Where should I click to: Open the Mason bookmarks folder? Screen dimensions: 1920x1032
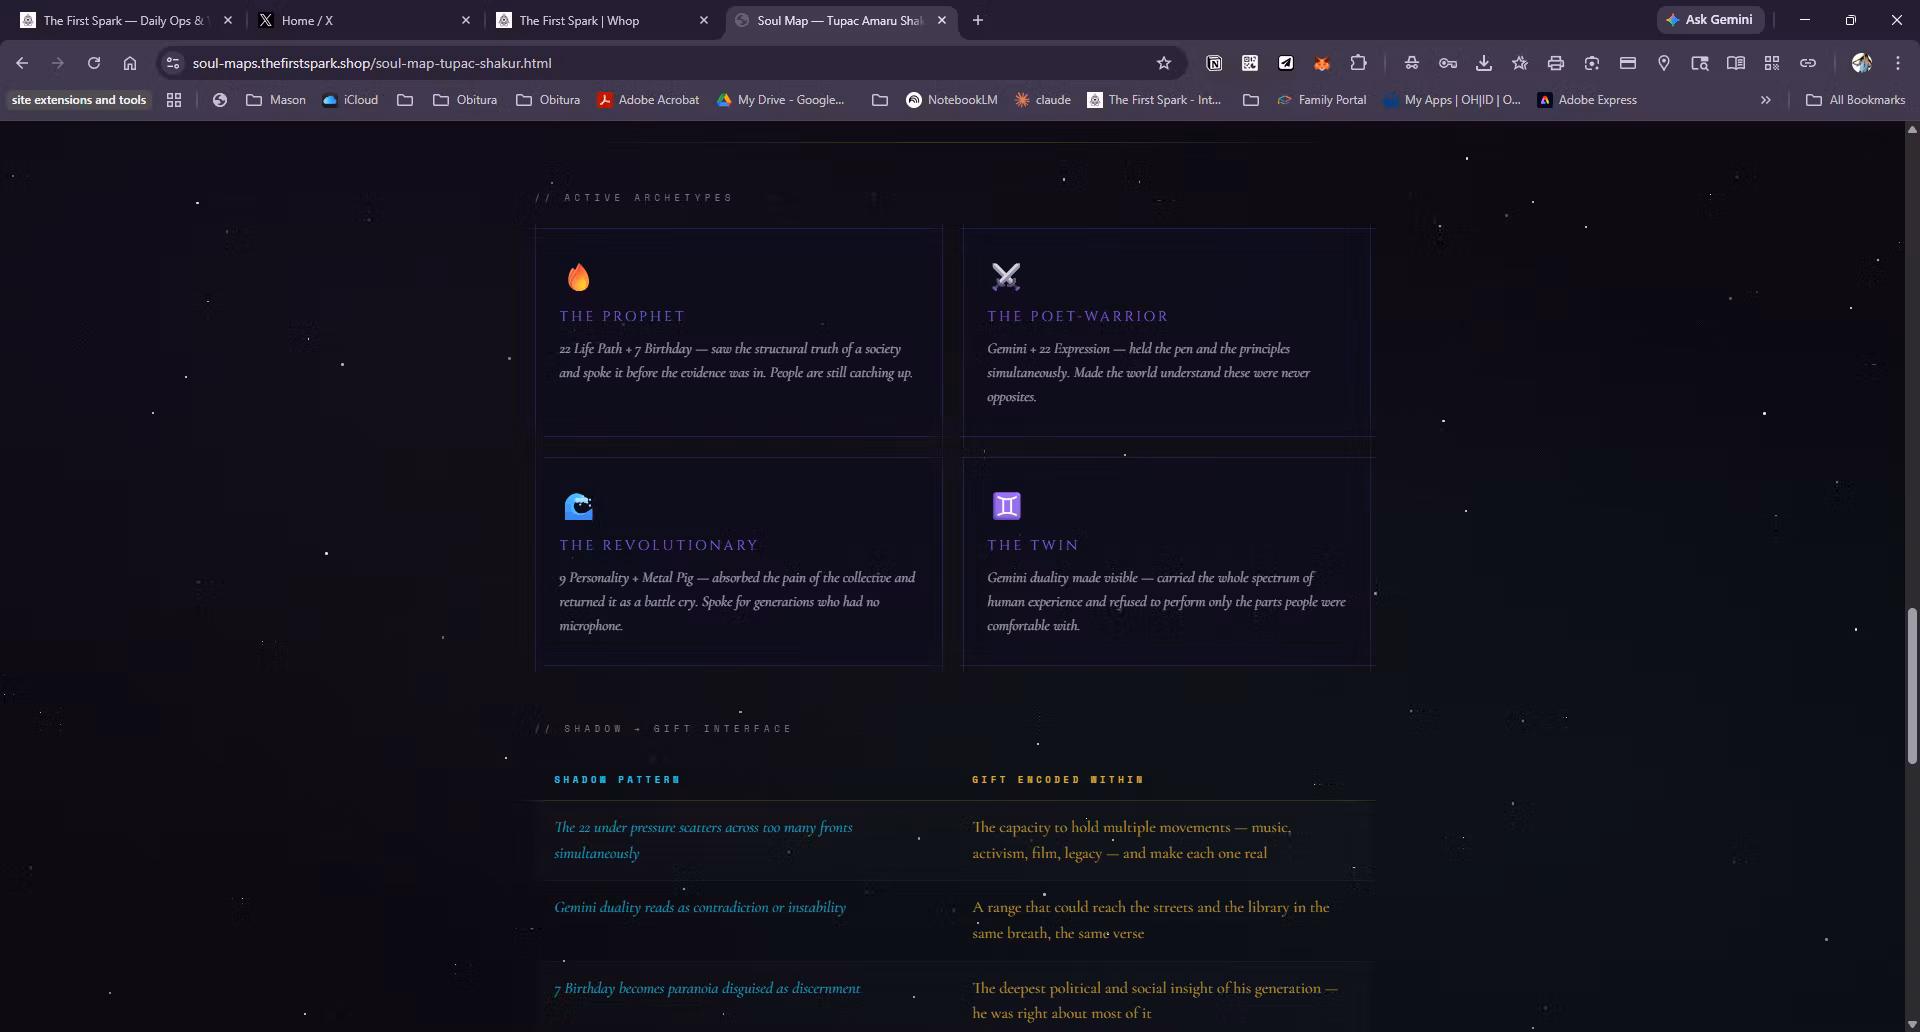276,100
